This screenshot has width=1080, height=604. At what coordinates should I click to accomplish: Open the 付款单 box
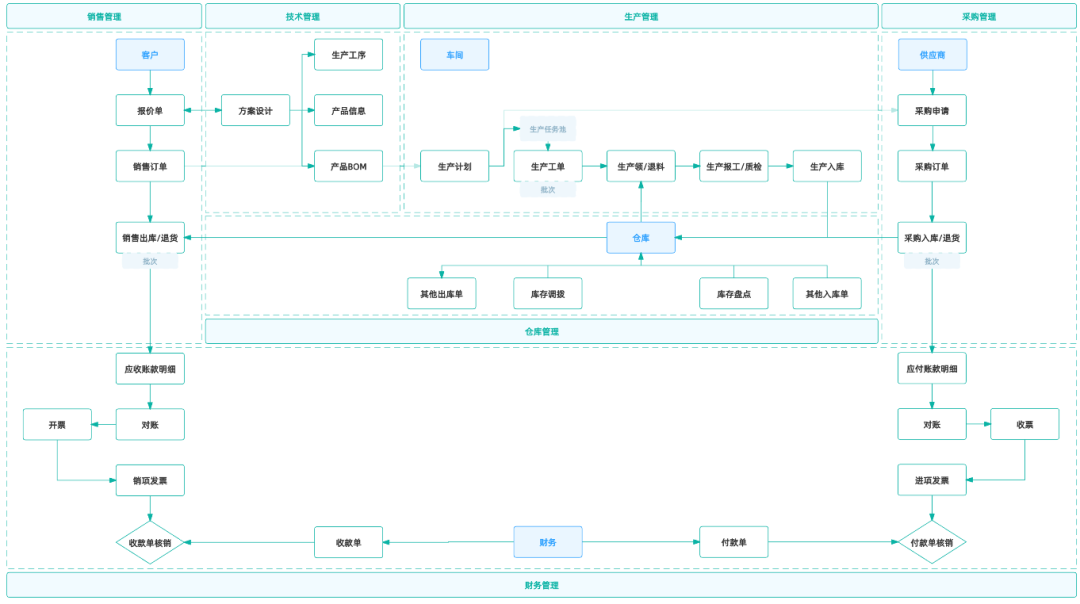734,542
